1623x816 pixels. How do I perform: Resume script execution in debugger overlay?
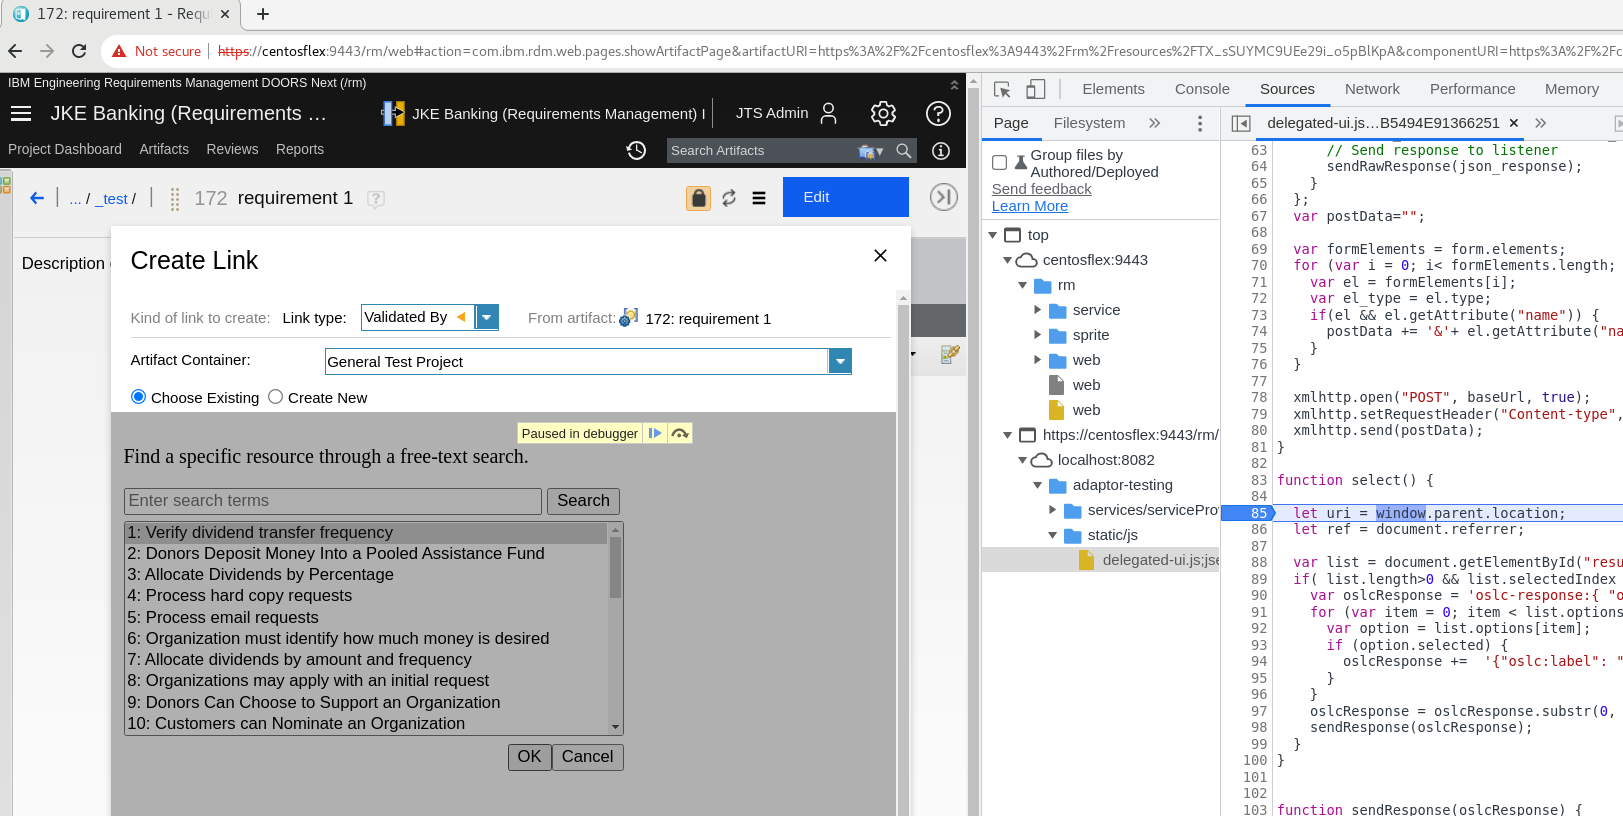coord(655,433)
